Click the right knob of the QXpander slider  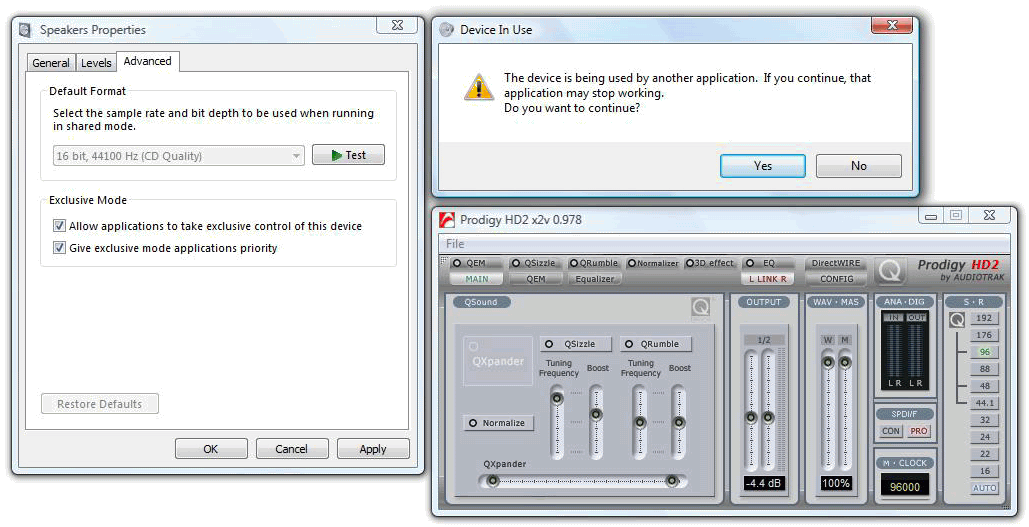[672, 481]
